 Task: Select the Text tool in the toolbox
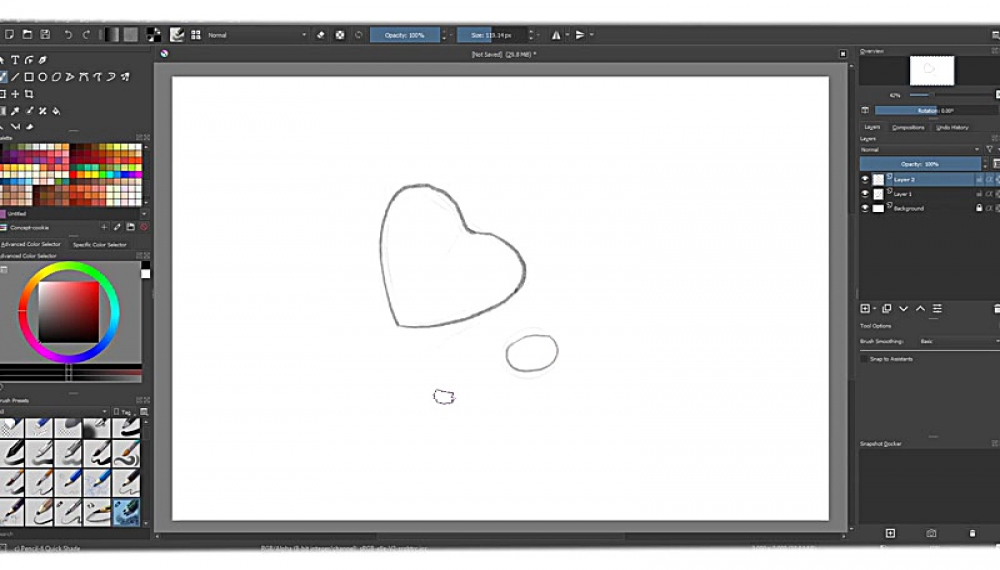click(x=17, y=60)
